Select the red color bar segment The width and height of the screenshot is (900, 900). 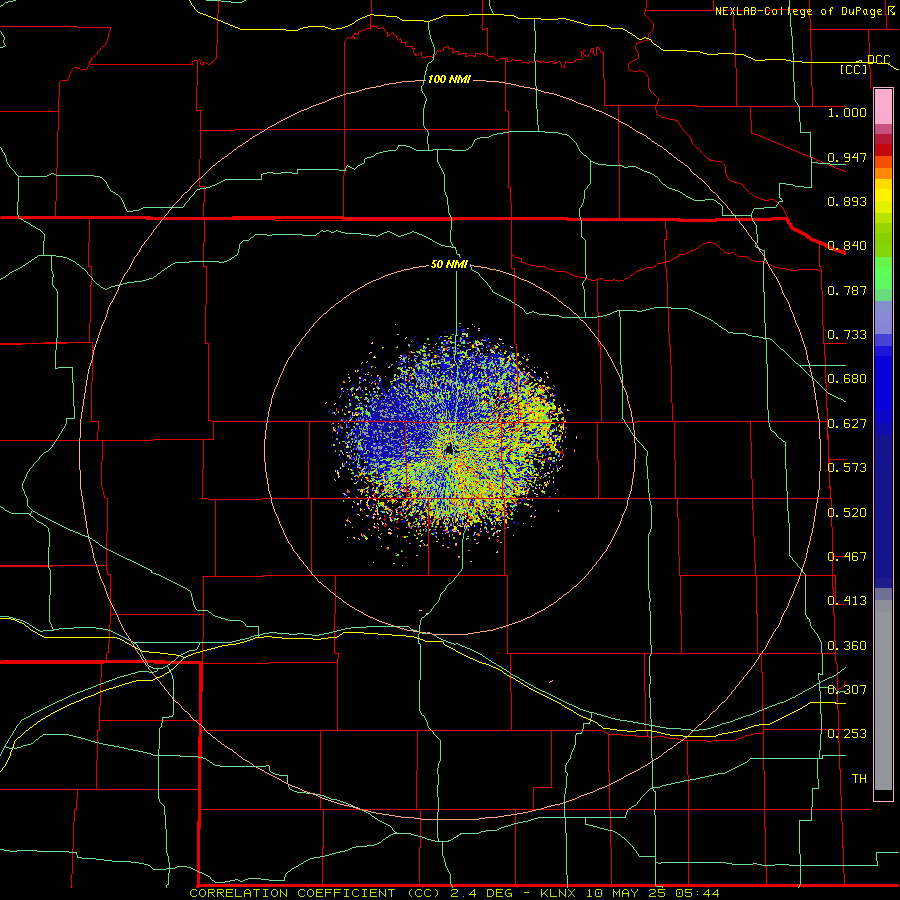pyautogui.click(x=883, y=150)
